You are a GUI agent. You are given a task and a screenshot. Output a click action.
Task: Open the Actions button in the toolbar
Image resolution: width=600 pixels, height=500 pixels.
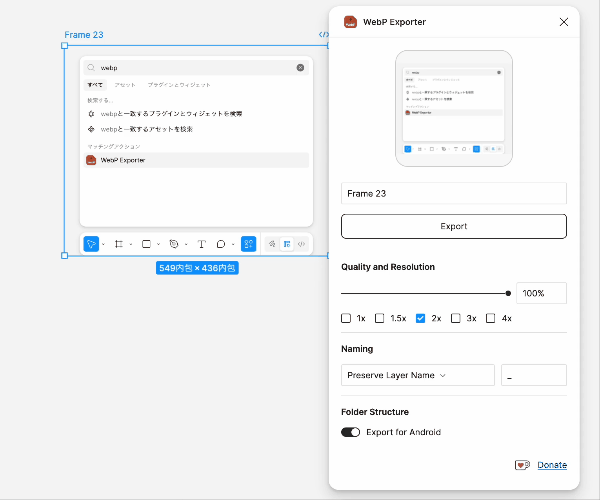coord(248,244)
